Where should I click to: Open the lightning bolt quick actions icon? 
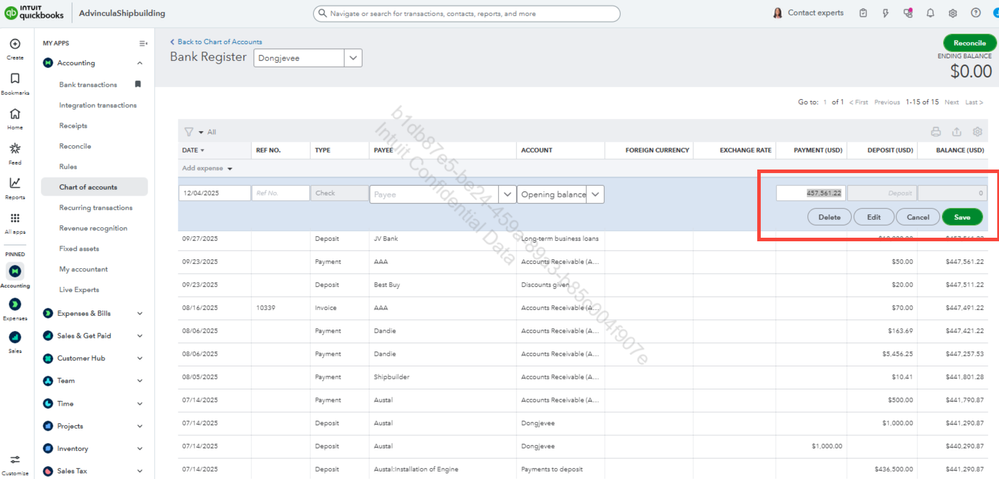click(x=886, y=13)
